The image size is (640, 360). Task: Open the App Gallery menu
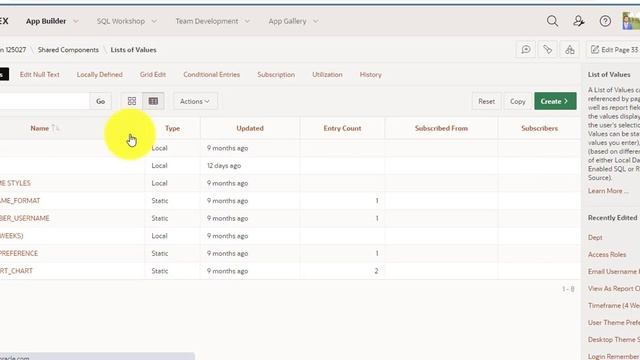(x=287, y=21)
